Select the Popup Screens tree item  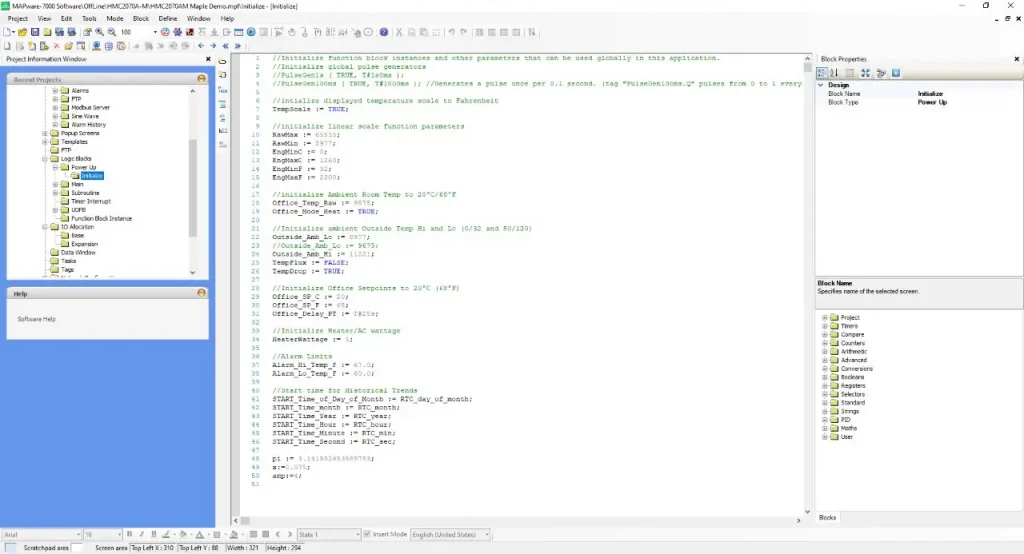(80, 133)
